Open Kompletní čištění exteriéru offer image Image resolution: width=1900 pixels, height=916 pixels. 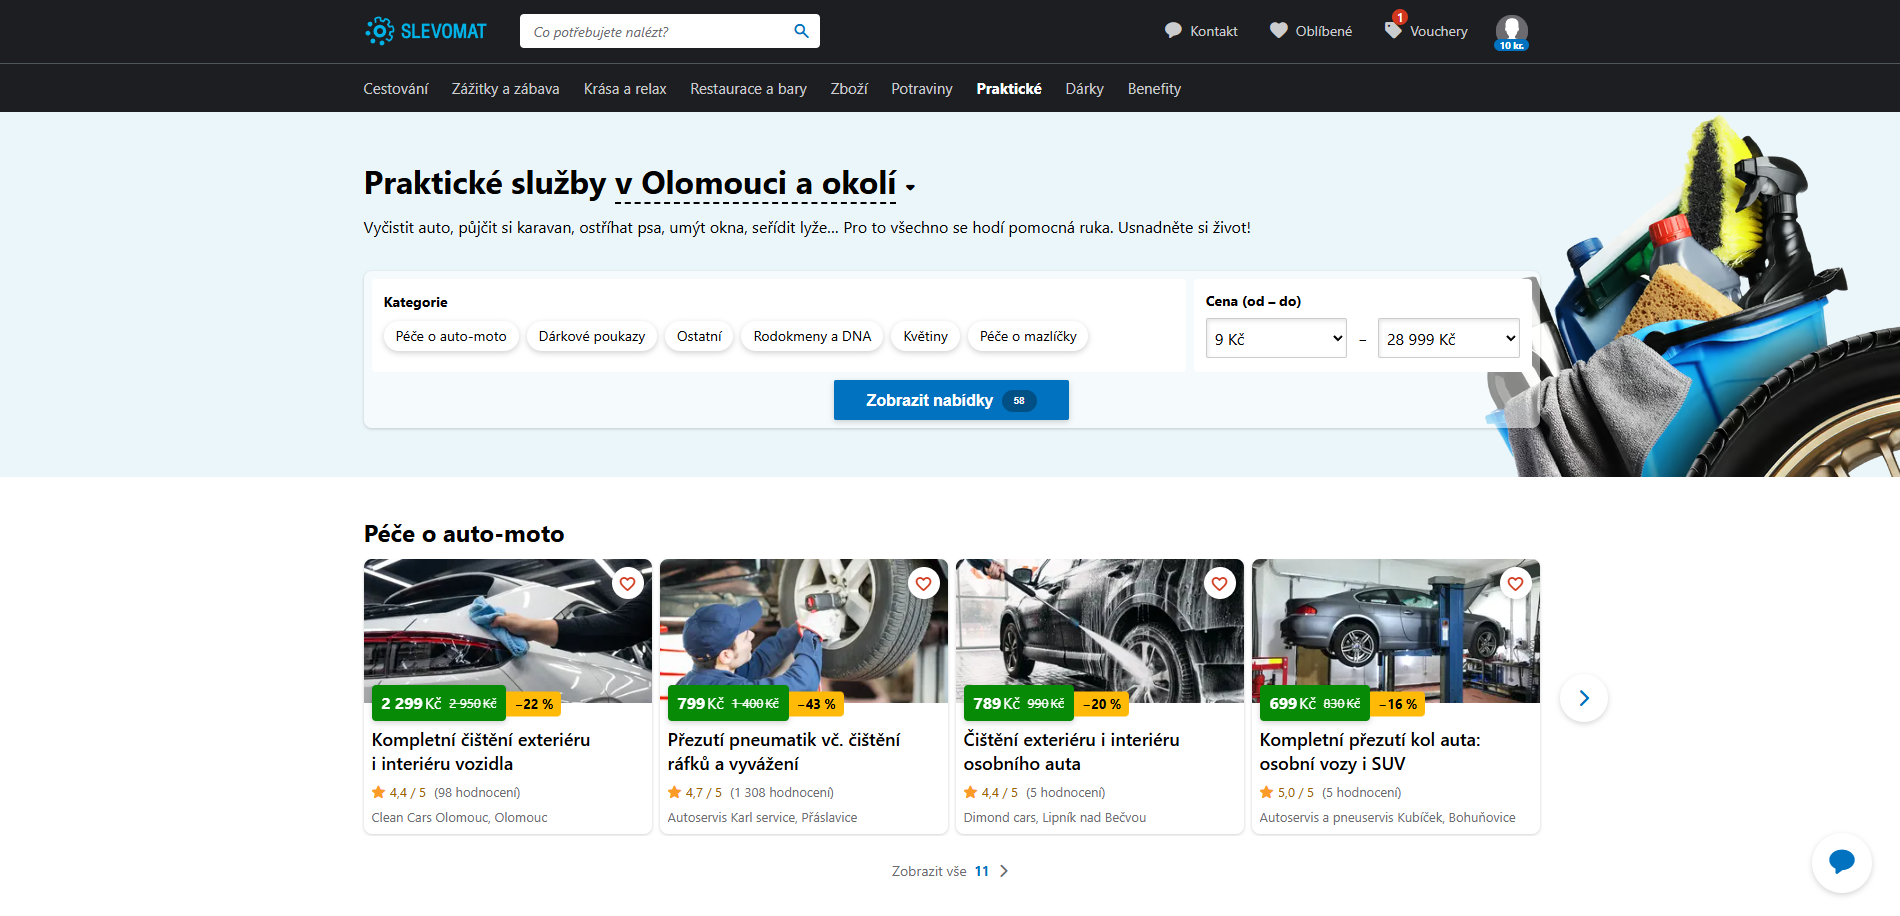(508, 630)
